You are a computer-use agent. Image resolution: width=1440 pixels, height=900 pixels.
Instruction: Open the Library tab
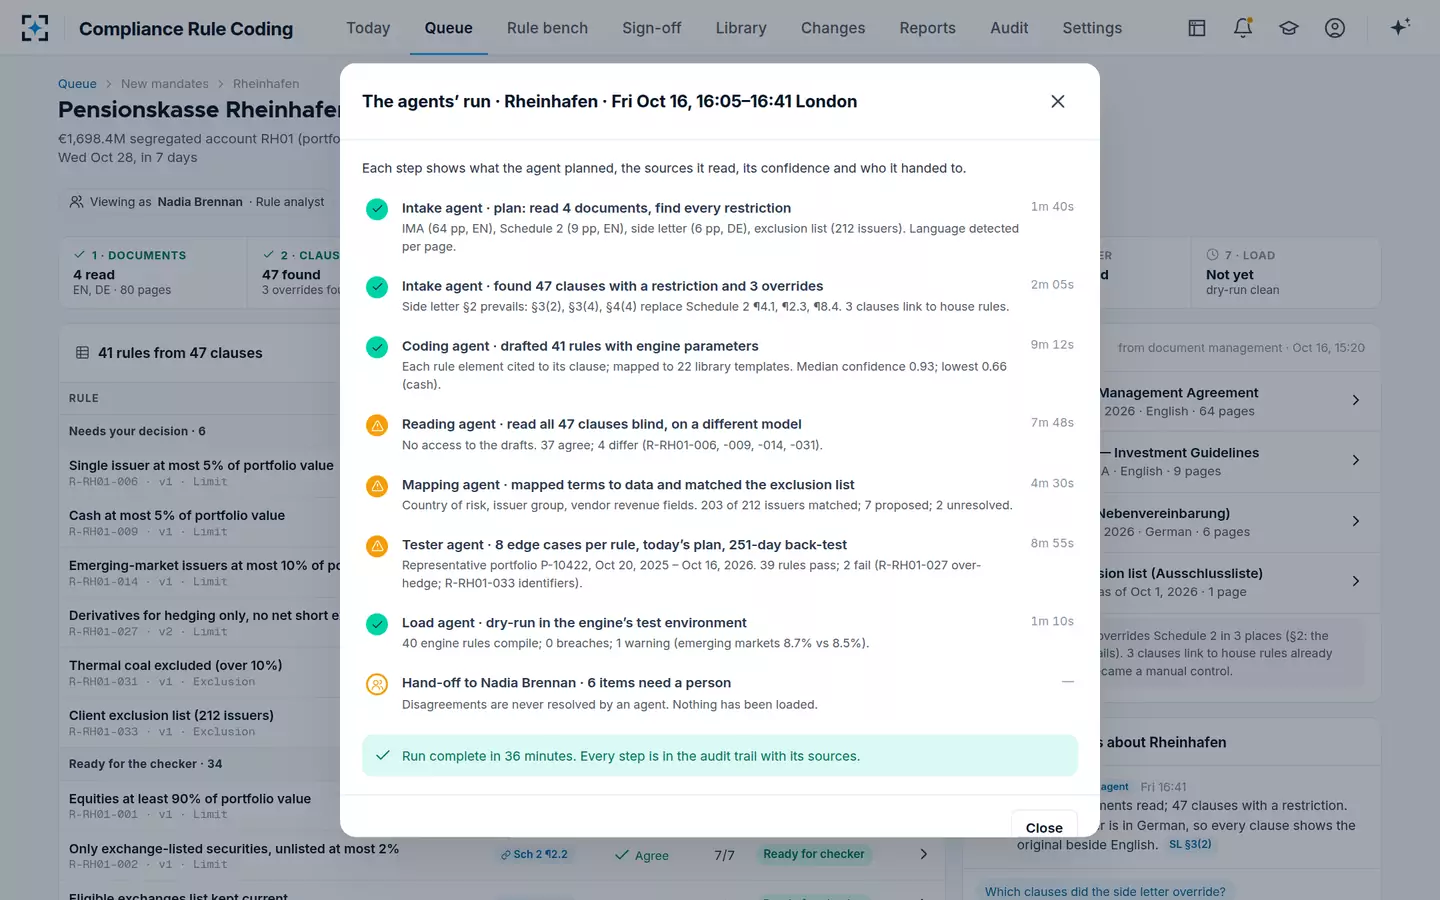(x=741, y=28)
